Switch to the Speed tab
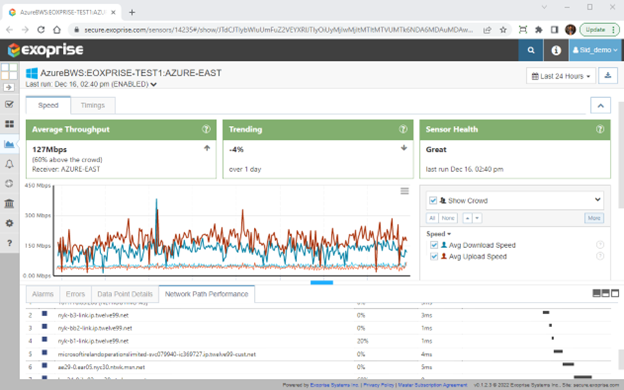This screenshot has height=390, width=624. (48, 105)
